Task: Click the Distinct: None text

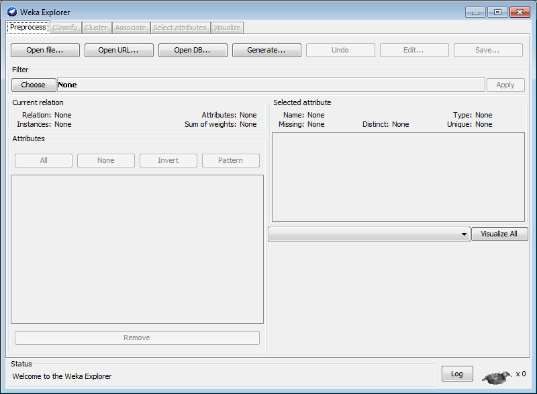Action: pyautogui.click(x=386, y=124)
